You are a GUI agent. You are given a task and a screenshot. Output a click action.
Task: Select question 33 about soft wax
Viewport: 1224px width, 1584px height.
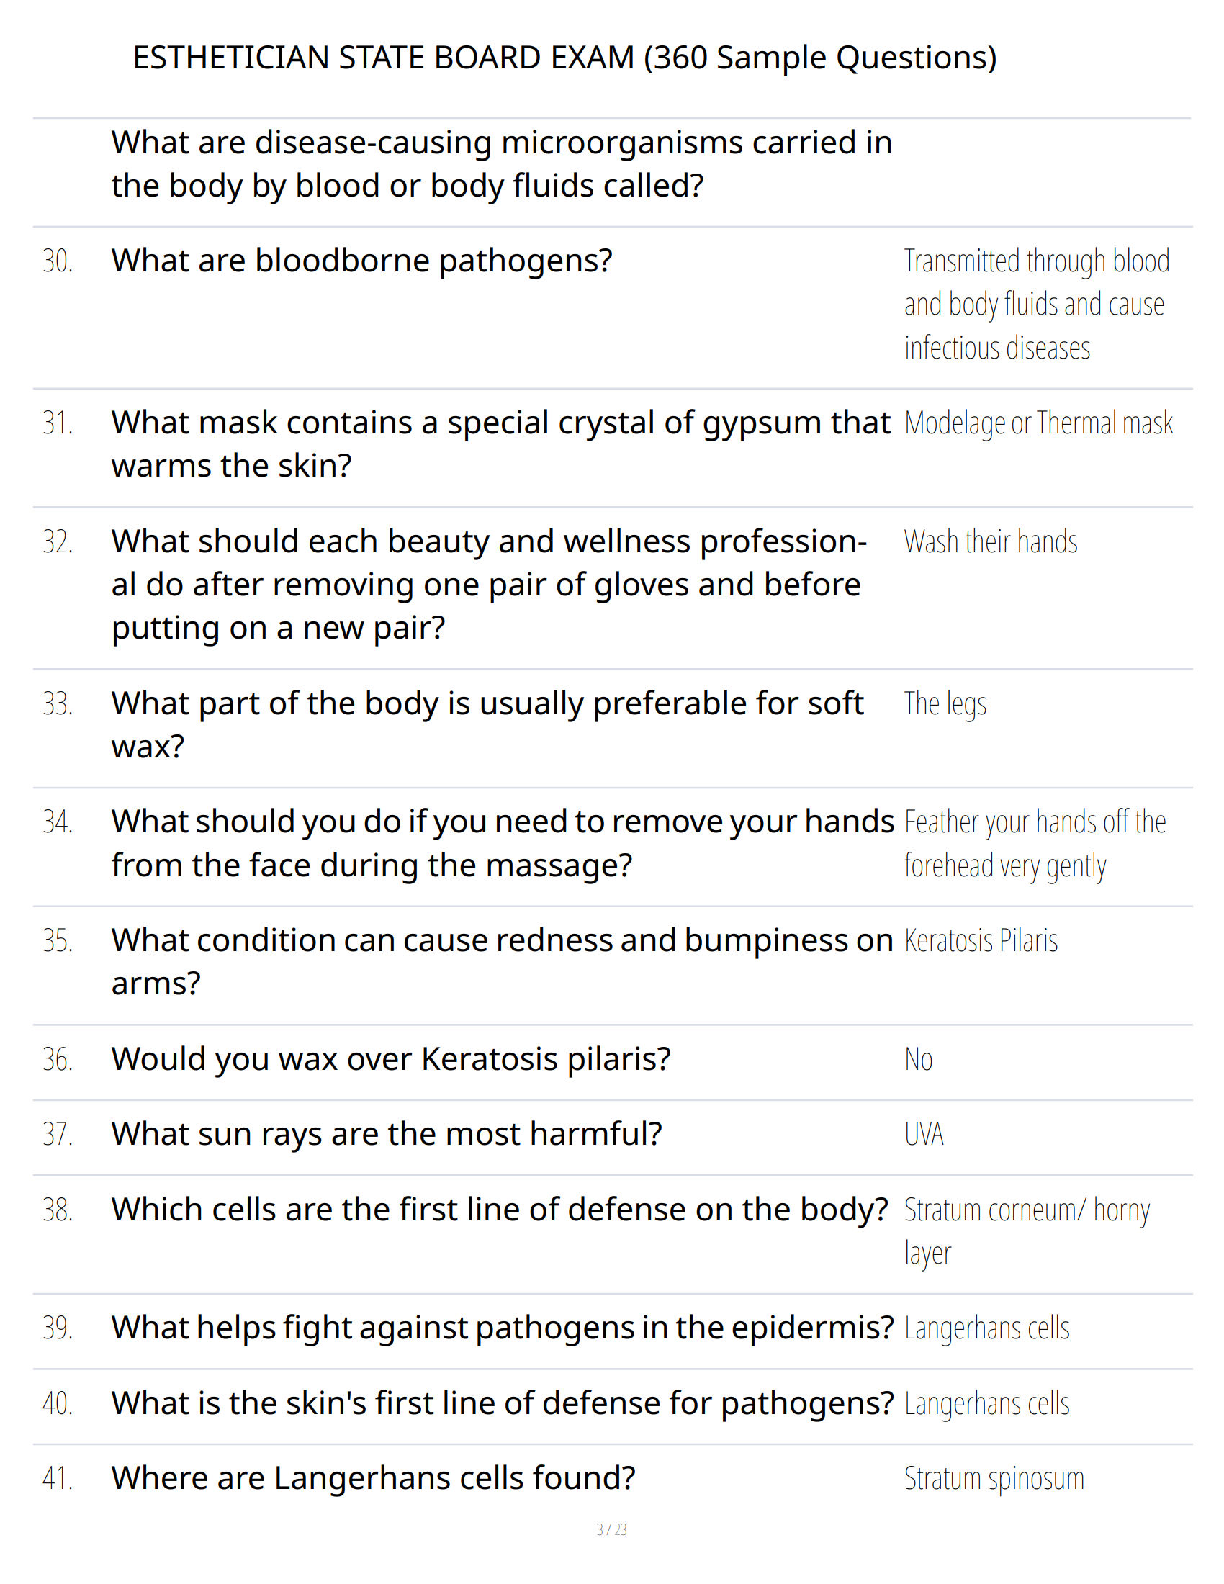point(487,725)
